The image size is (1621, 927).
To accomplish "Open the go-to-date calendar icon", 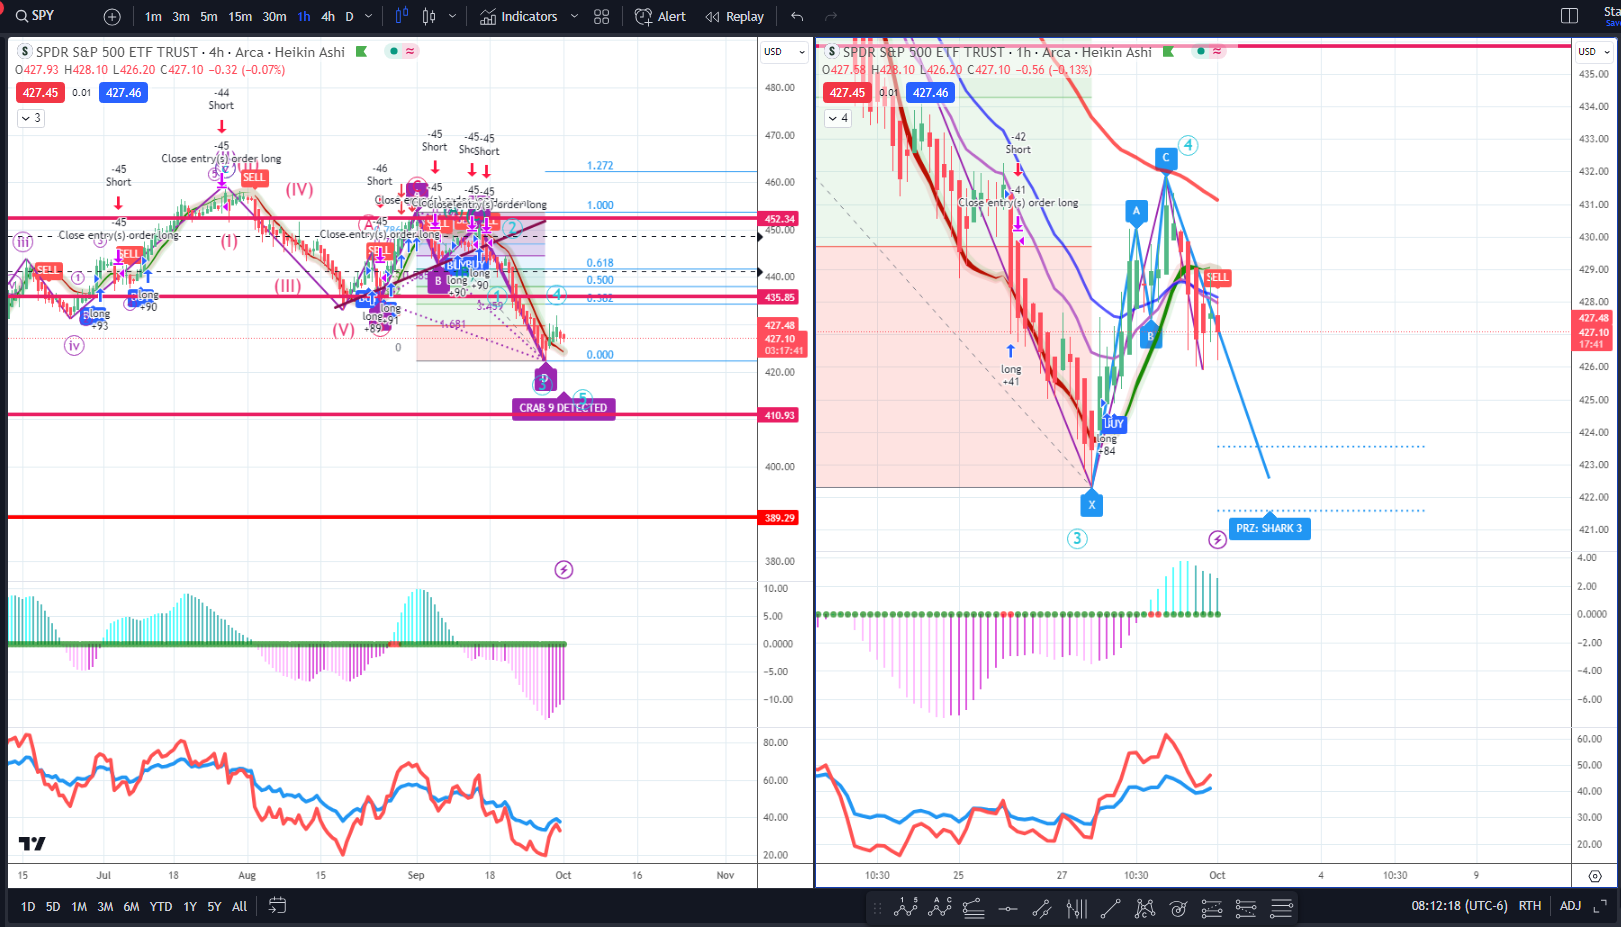I will (278, 906).
